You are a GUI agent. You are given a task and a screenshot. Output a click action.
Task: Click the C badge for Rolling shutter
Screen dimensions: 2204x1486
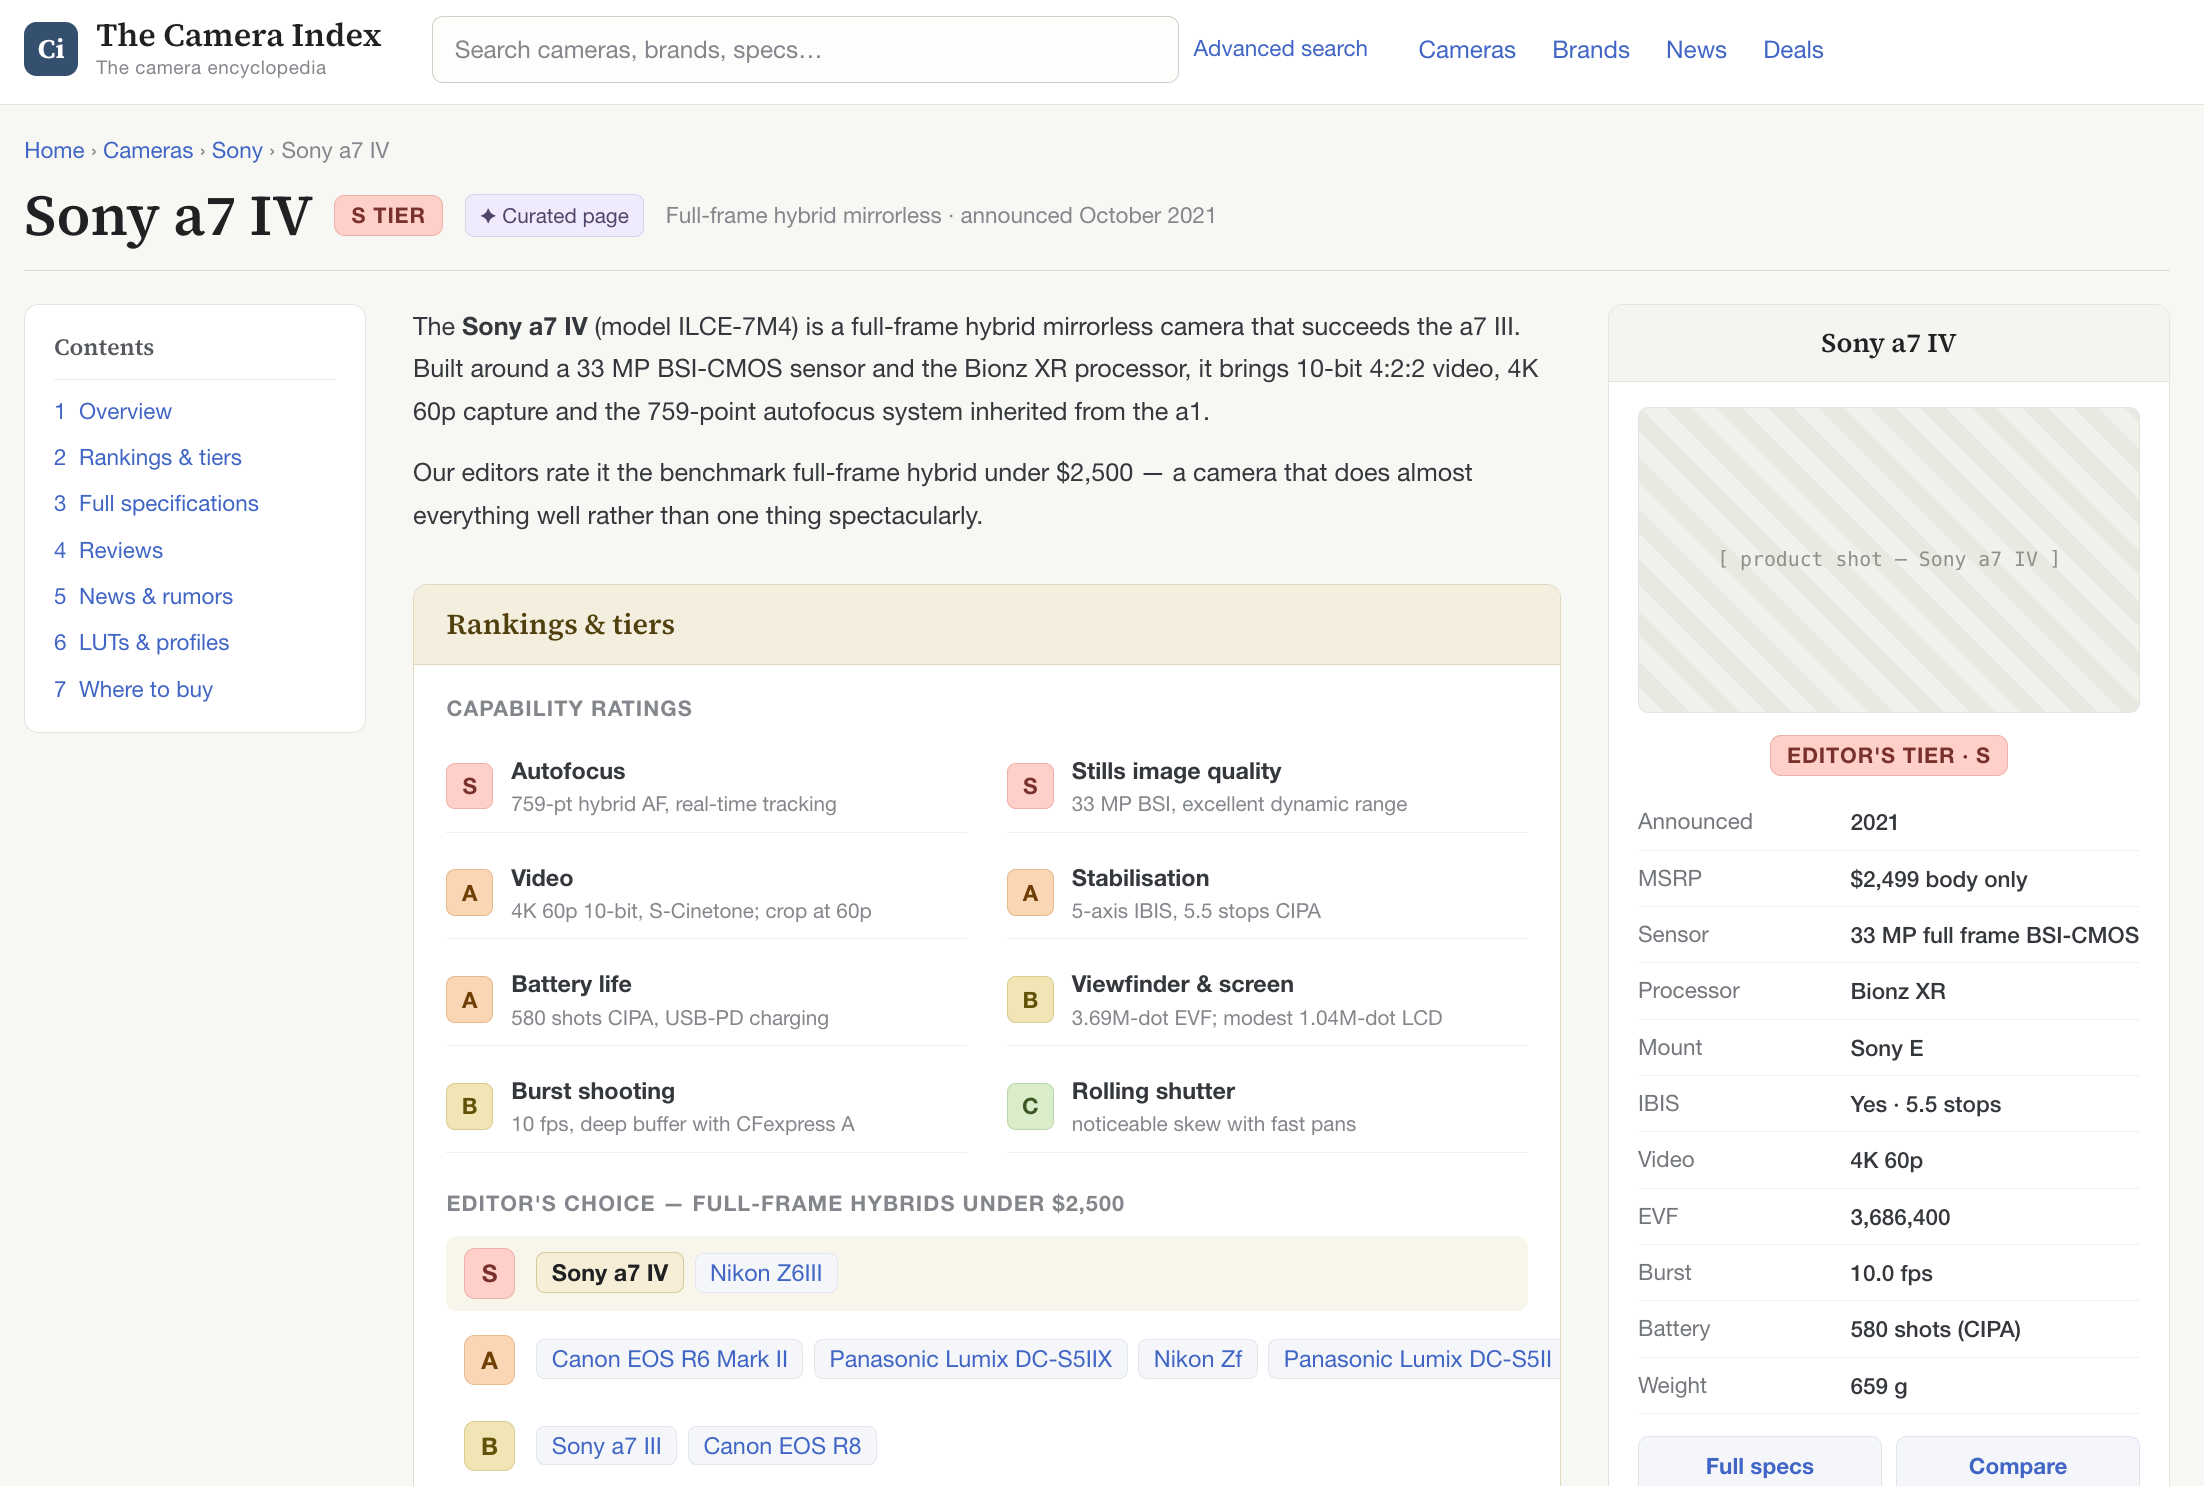(x=1030, y=1106)
